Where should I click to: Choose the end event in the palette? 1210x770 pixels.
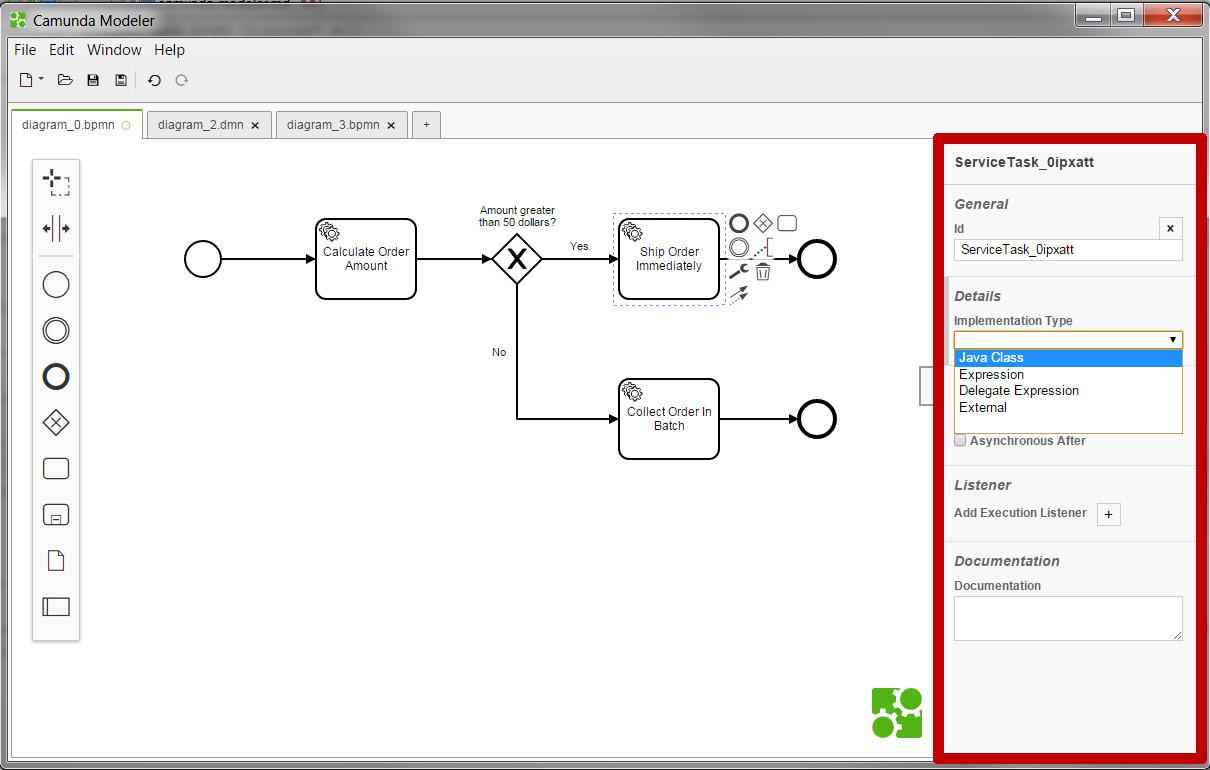(56, 377)
